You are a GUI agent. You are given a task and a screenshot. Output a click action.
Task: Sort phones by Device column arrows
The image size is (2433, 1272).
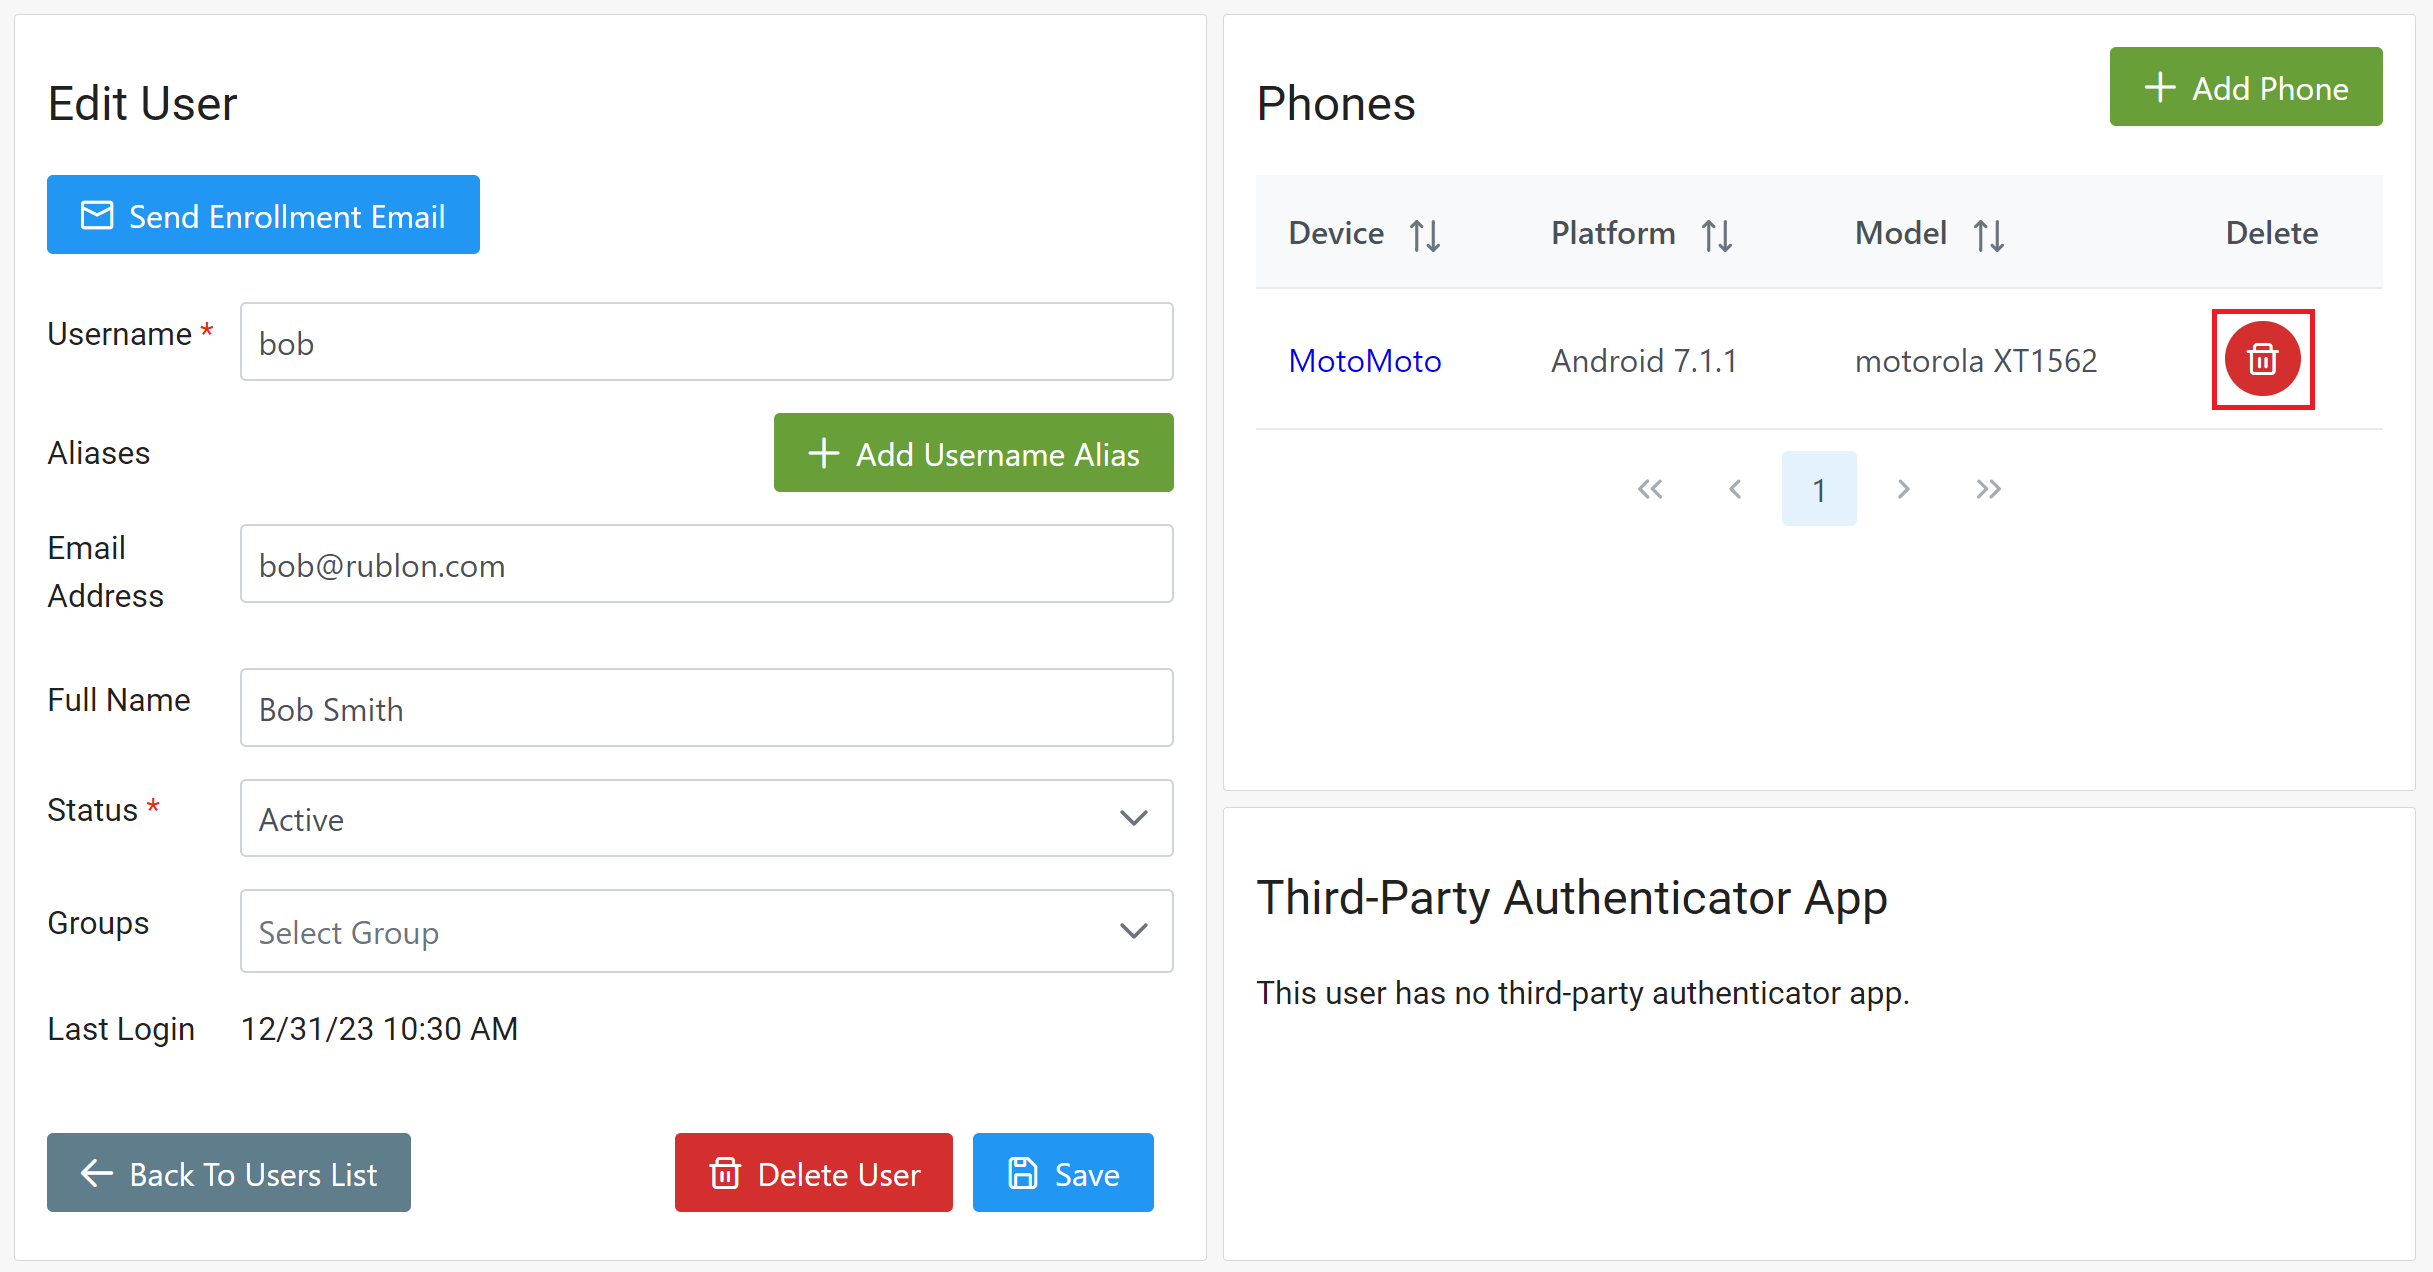pos(1424,235)
